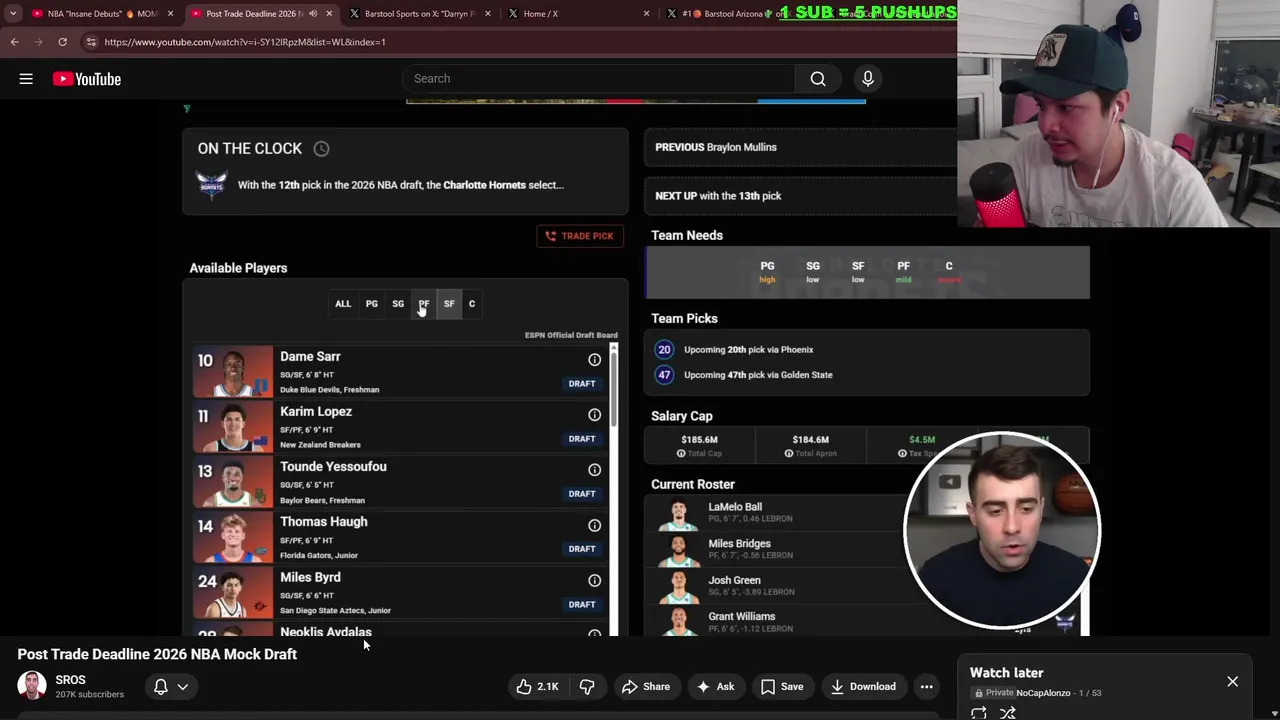Go to the YouTube home logo
This screenshot has width=1280, height=720.
(87, 79)
